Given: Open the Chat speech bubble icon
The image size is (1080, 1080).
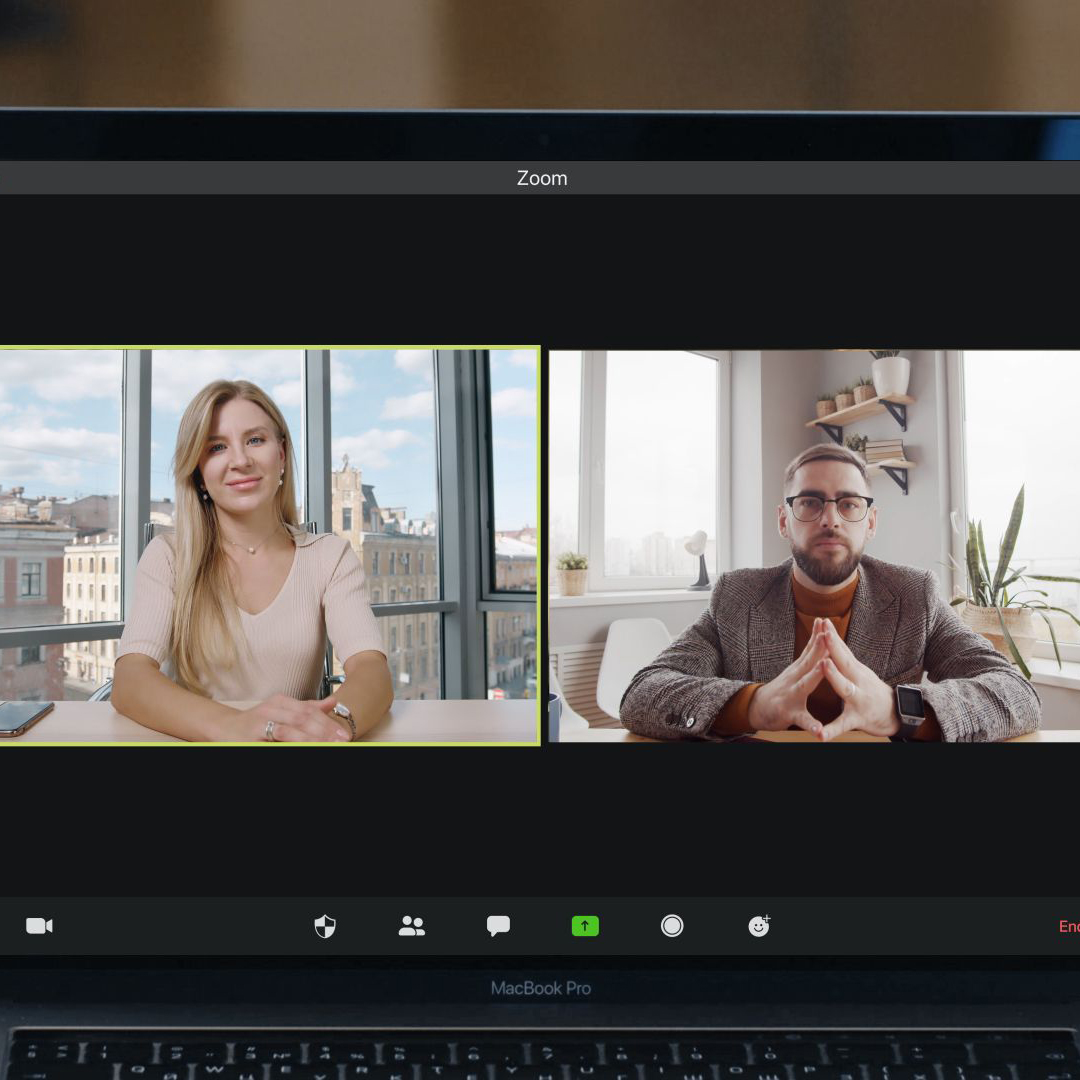Looking at the screenshot, I should click(498, 926).
